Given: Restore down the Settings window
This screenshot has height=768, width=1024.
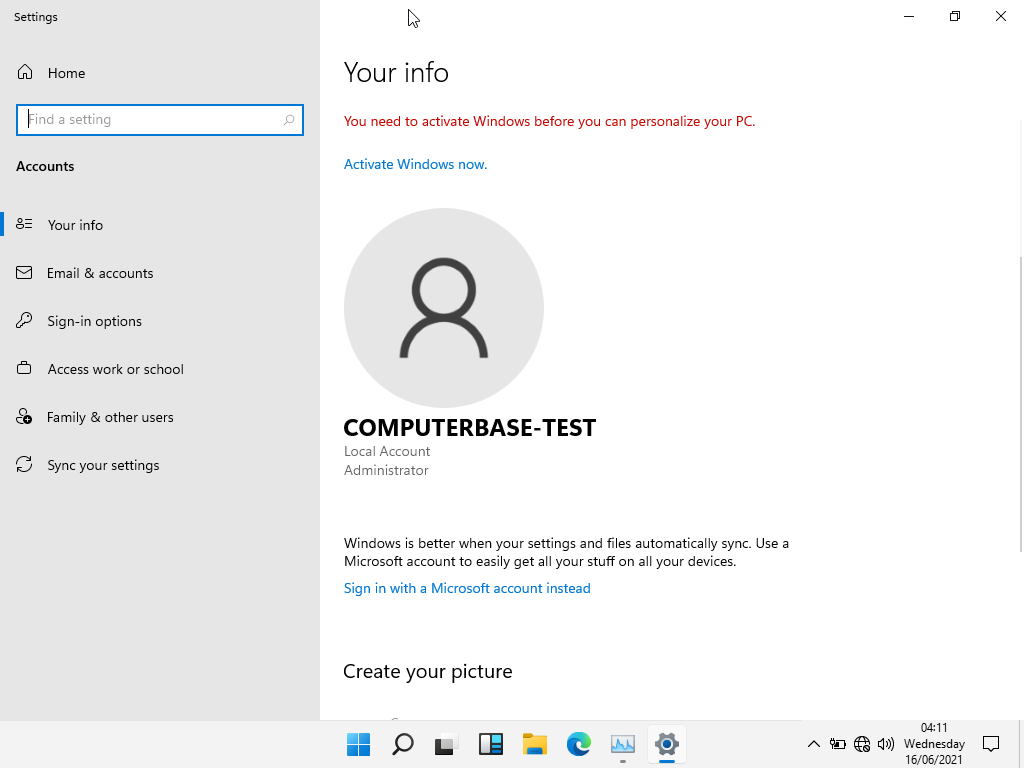Looking at the screenshot, I should [x=955, y=16].
